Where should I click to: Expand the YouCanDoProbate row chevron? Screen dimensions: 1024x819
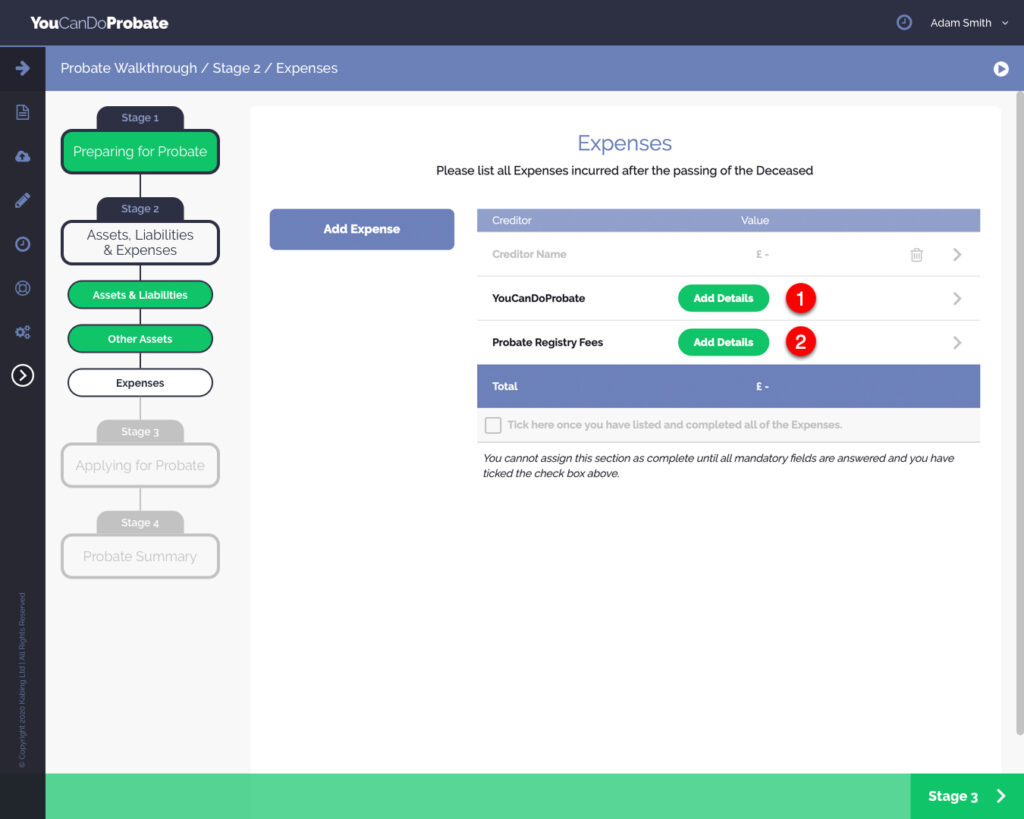[x=957, y=299]
